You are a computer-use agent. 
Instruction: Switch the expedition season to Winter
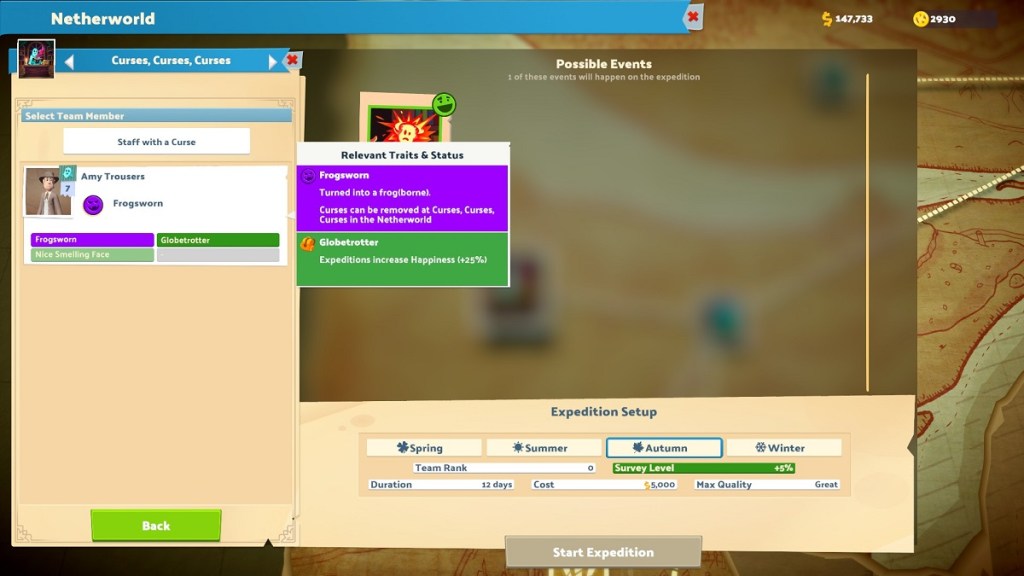point(783,448)
